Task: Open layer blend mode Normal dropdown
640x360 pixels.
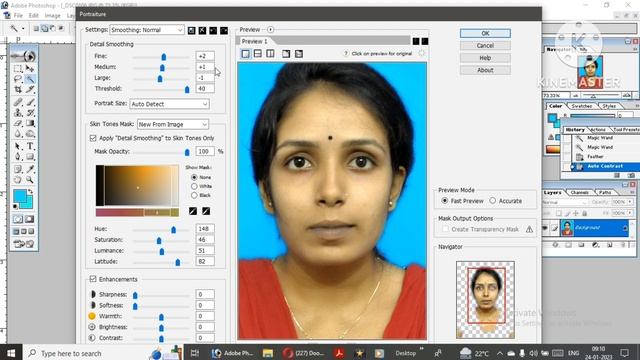Action: pos(565,202)
